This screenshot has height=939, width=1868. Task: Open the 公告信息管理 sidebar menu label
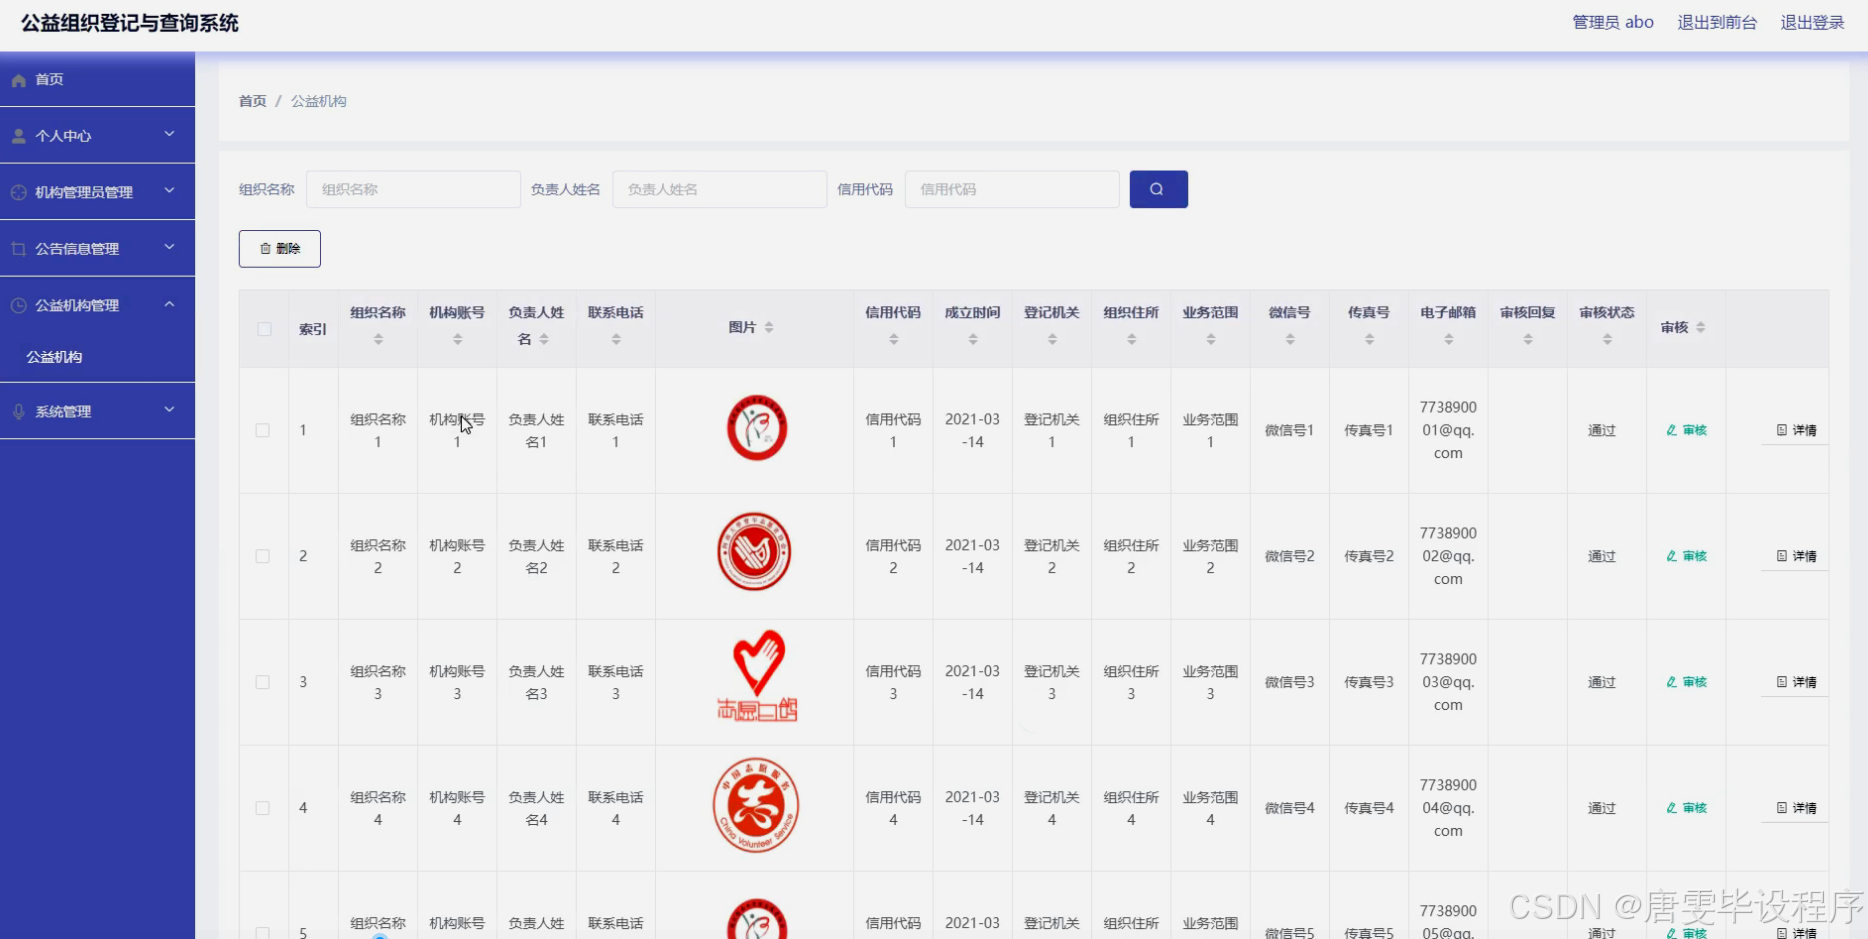(77, 249)
